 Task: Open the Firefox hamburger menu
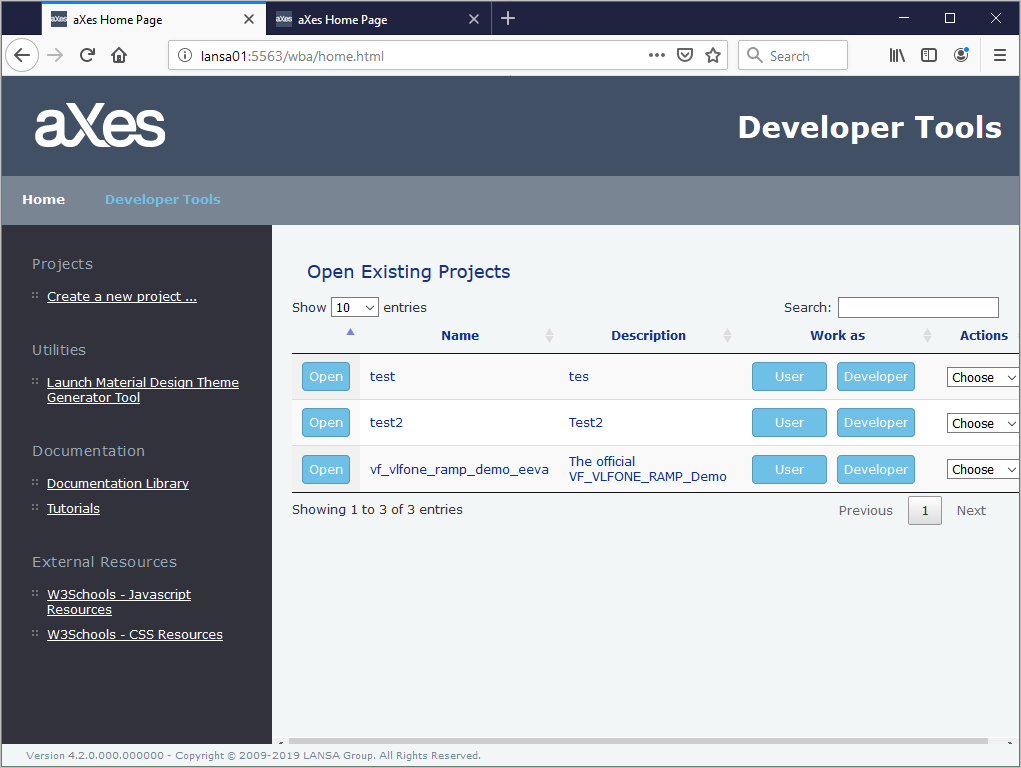(x=999, y=56)
